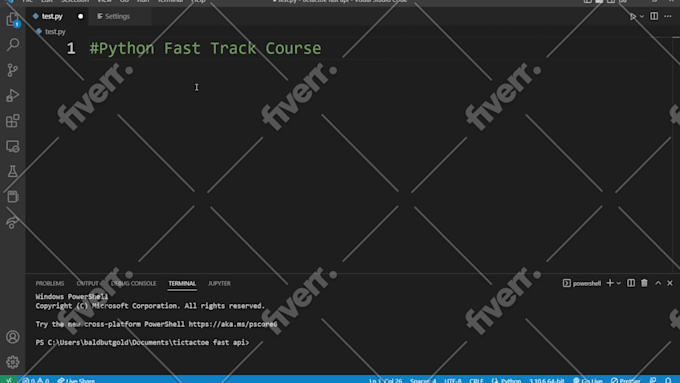Open the editor More Actions ellipsis
The width and height of the screenshot is (680, 383).
[668, 16]
